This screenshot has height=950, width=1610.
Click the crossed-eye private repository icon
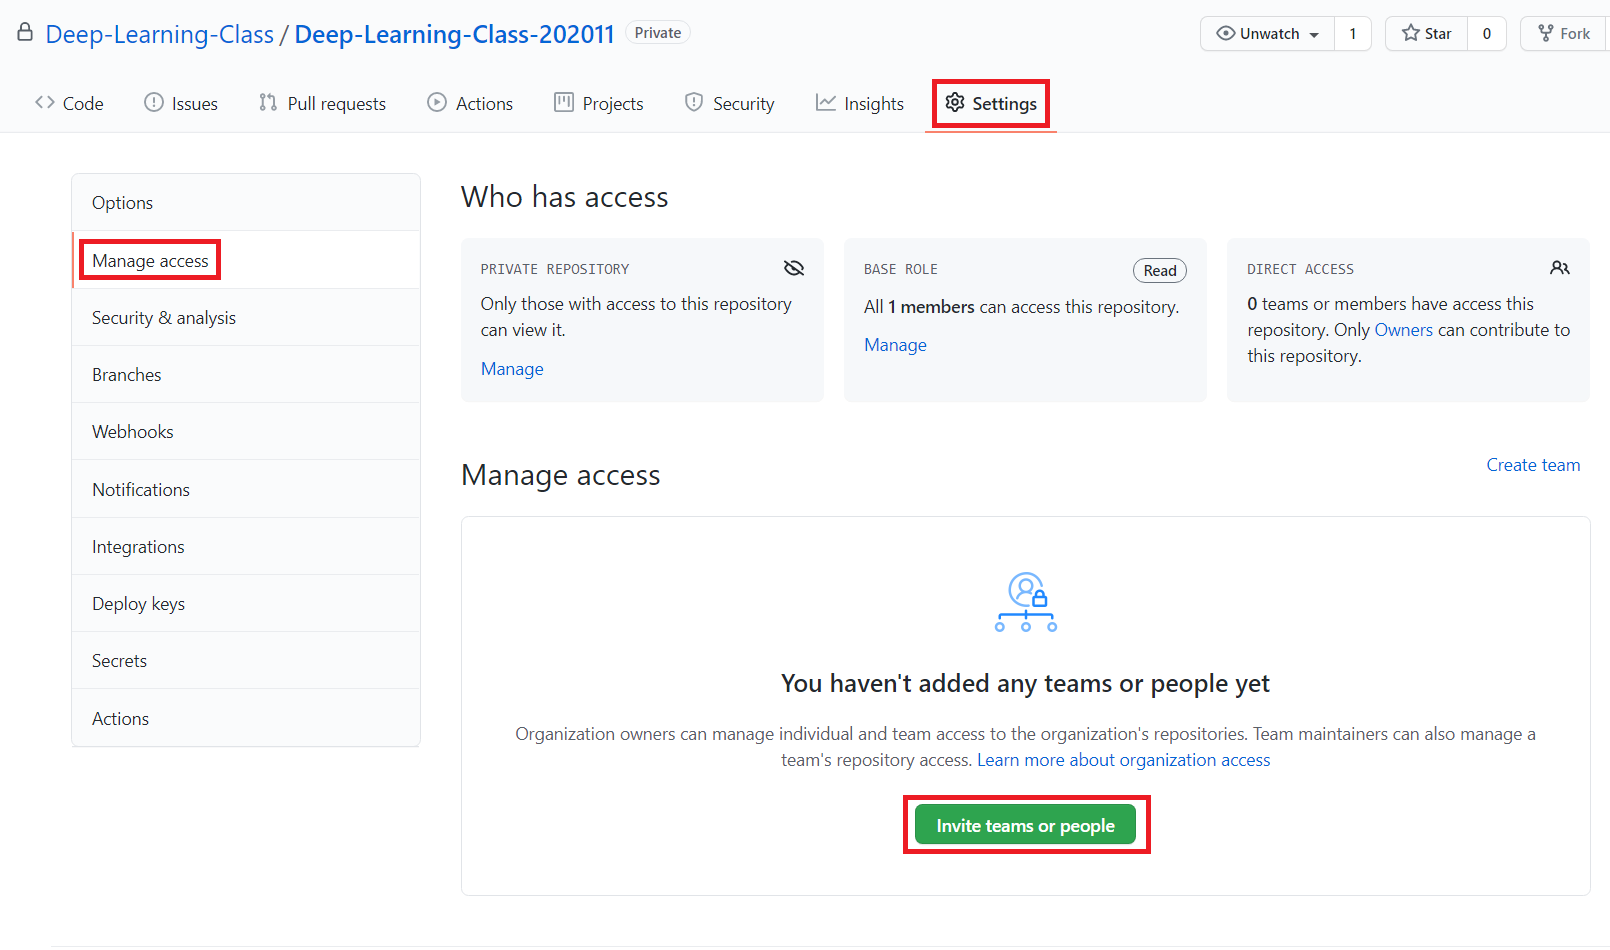[794, 268]
